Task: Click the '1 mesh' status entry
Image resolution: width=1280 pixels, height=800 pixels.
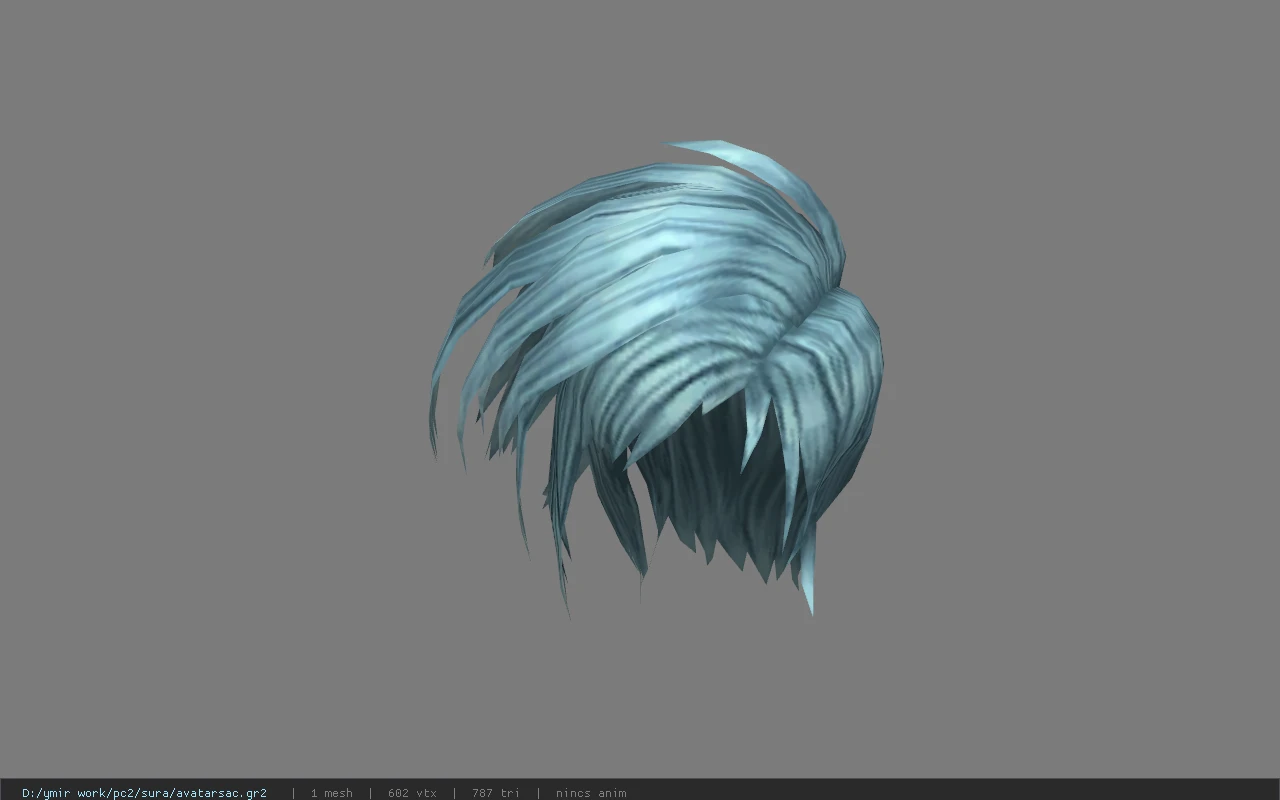Action: [331, 793]
